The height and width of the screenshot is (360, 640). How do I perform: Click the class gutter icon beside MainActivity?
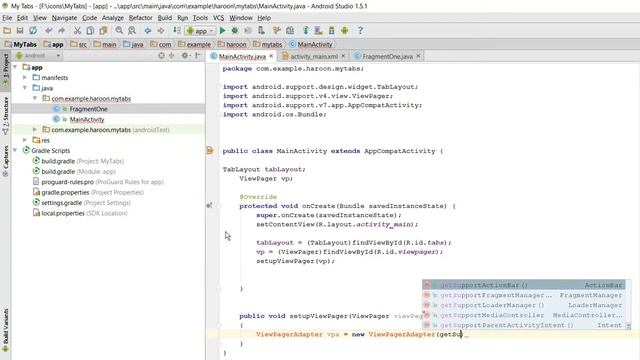[x=210, y=151]
